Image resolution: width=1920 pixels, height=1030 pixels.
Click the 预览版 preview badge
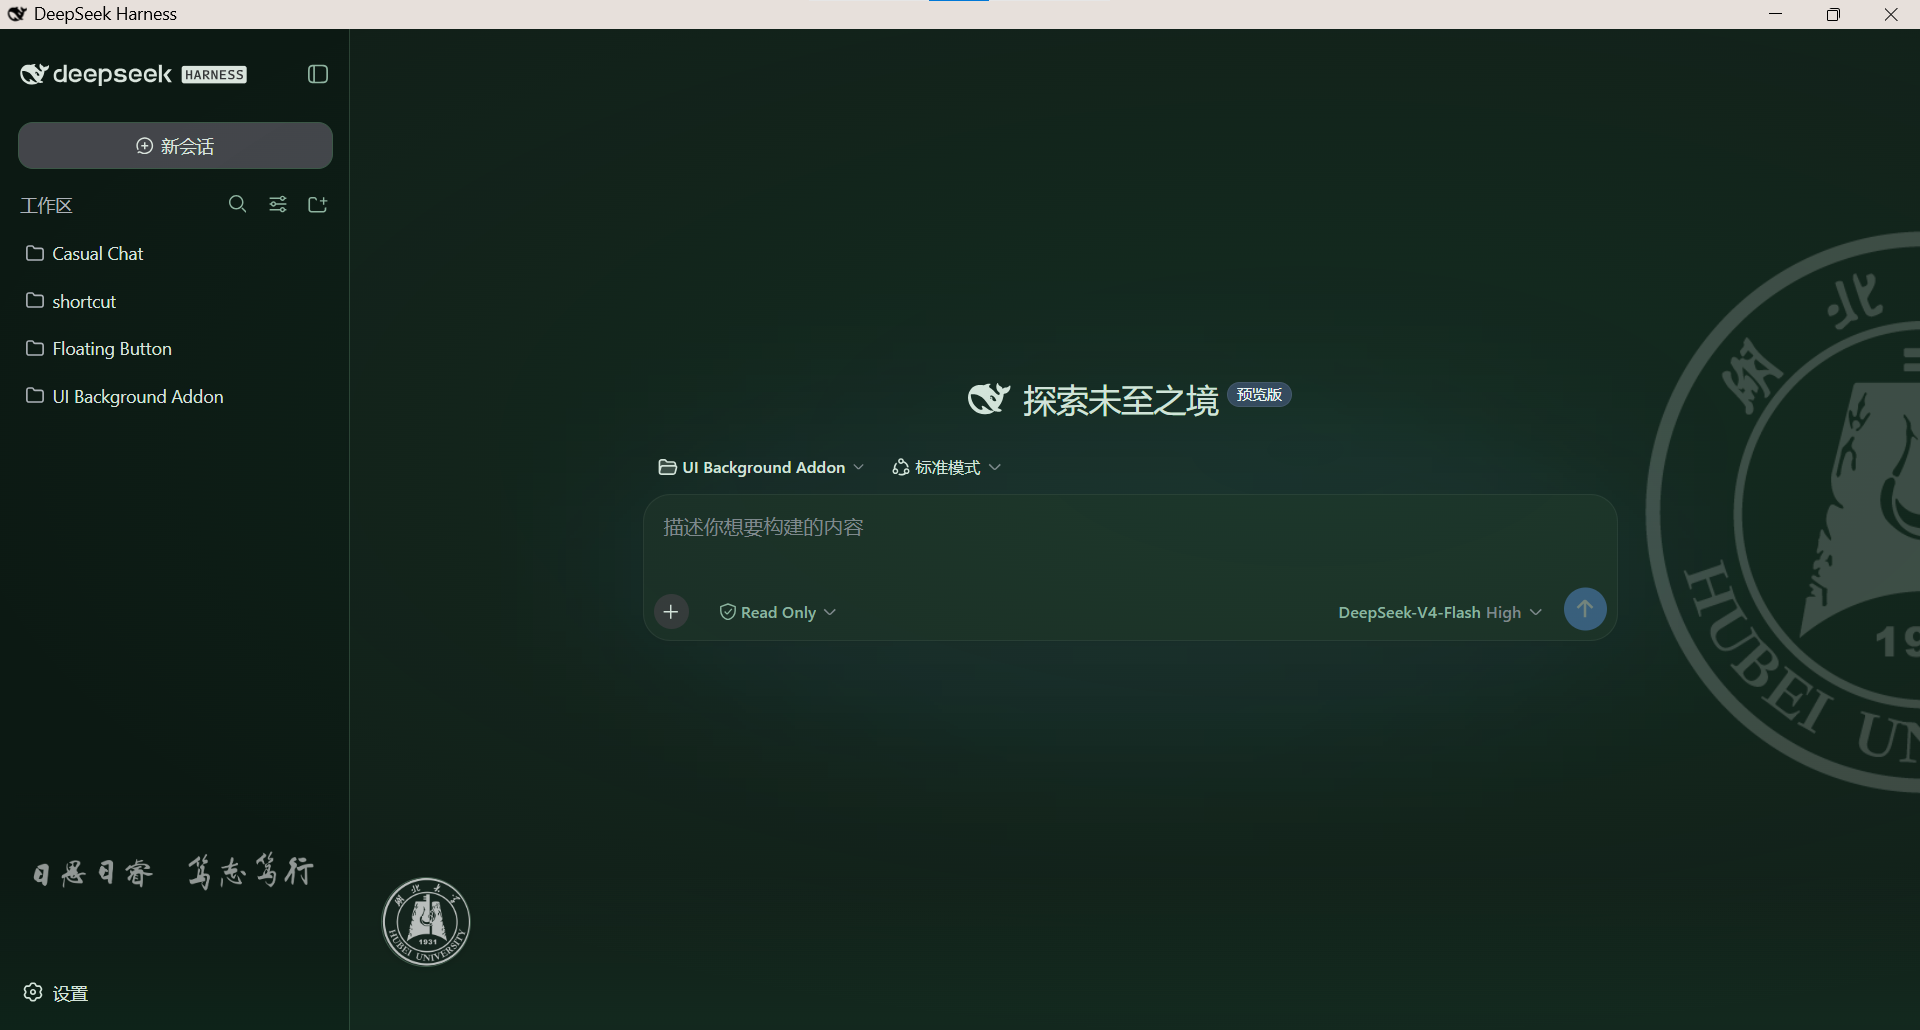1259,395
